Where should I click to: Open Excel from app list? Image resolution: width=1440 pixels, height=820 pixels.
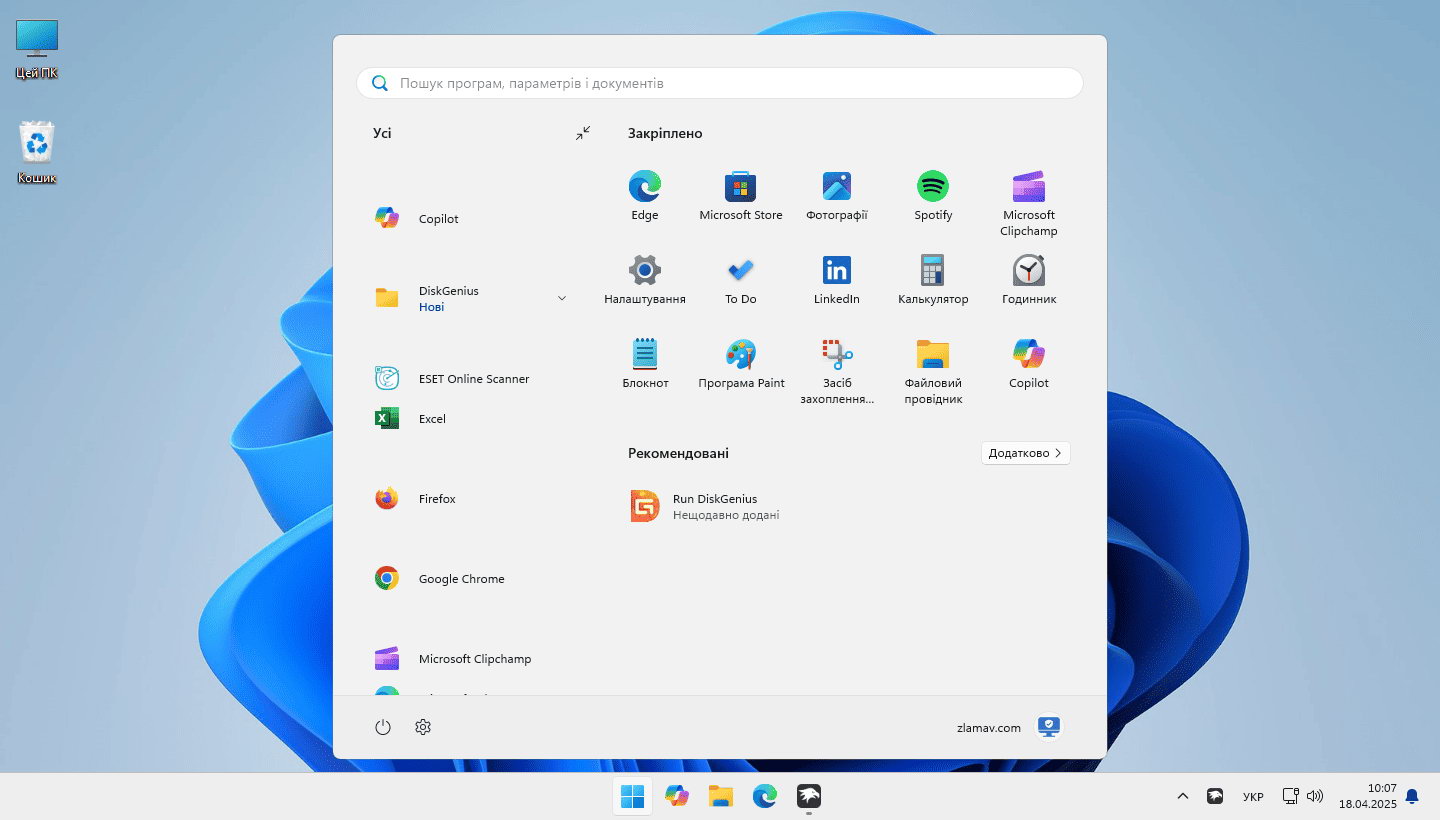(470, 418)
